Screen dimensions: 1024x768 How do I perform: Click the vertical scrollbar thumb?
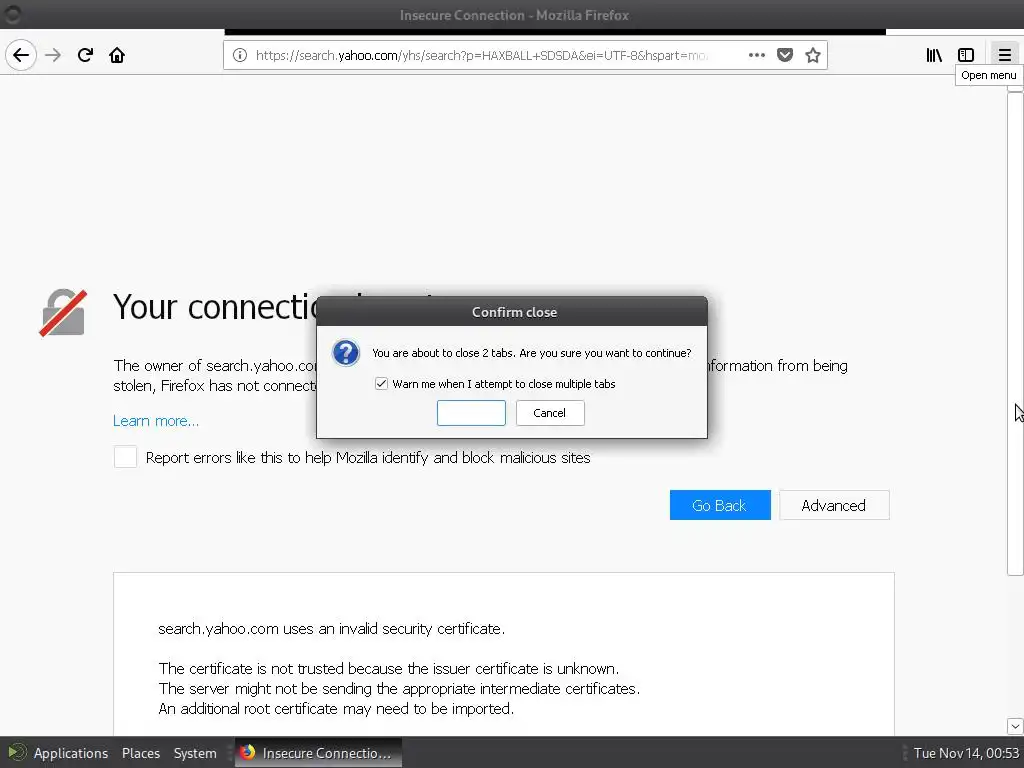(x=1015, y=334)
